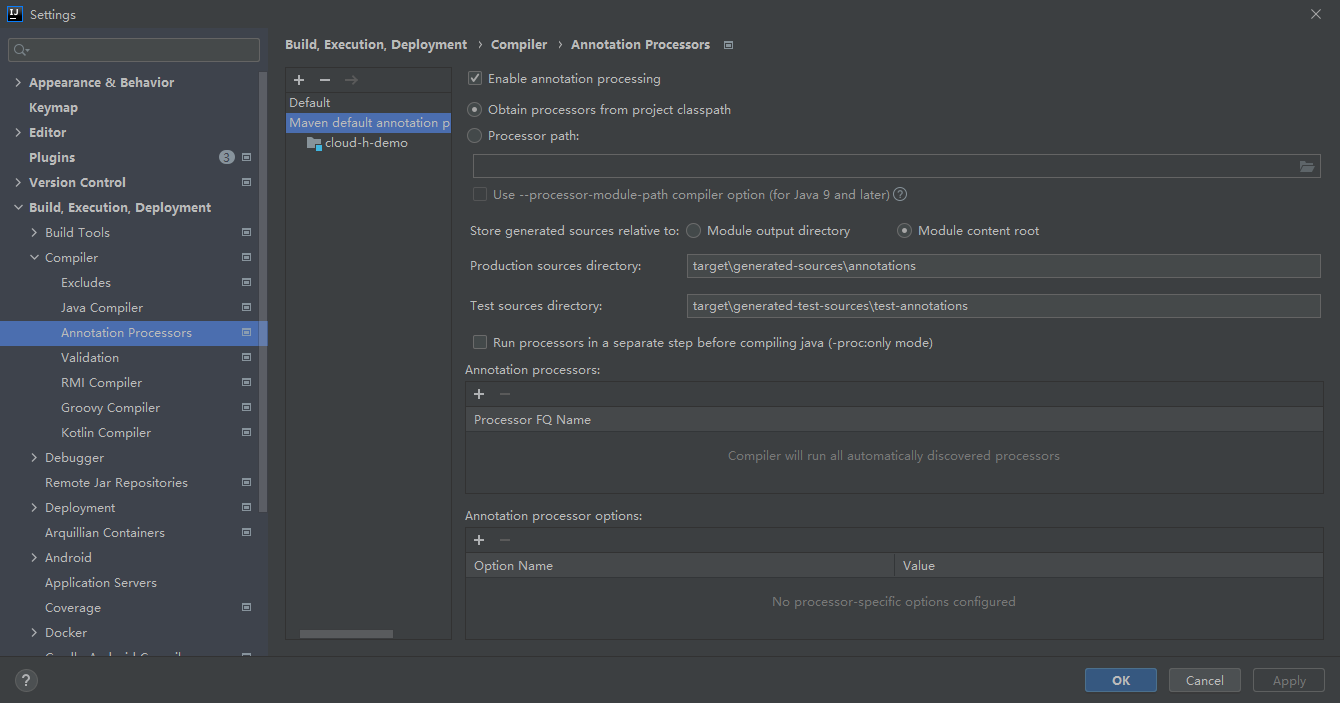Click the OK button
The width and height of the screenshot is (1340, 703).
click(x=1120, y=680)
